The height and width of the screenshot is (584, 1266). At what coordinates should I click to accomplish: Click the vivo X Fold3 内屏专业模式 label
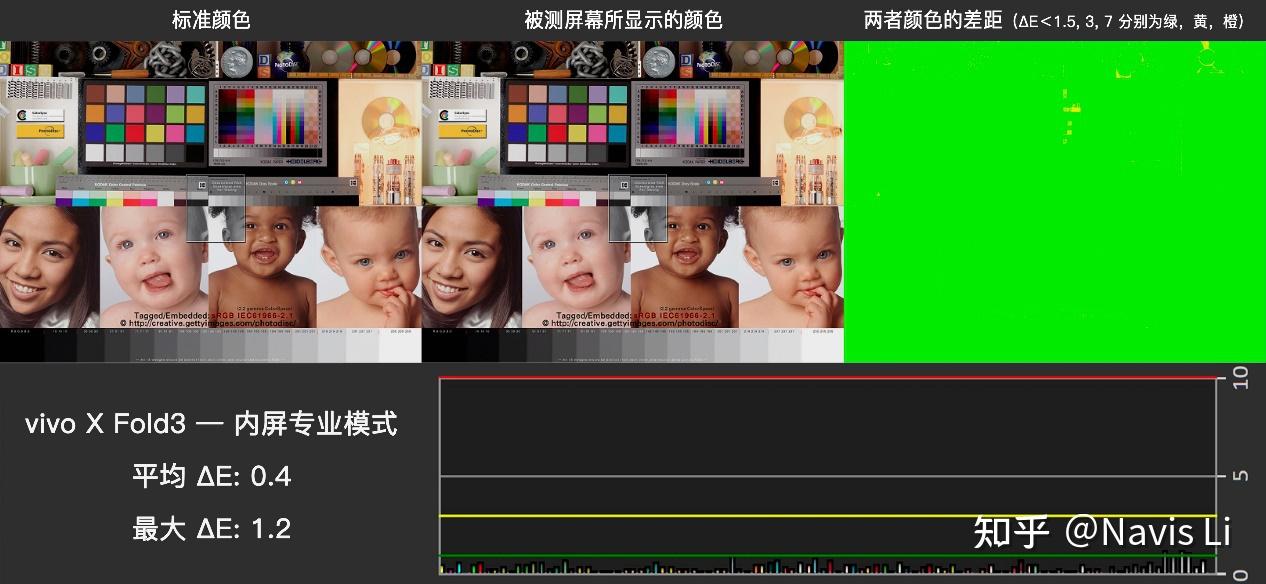coord(212,424)
